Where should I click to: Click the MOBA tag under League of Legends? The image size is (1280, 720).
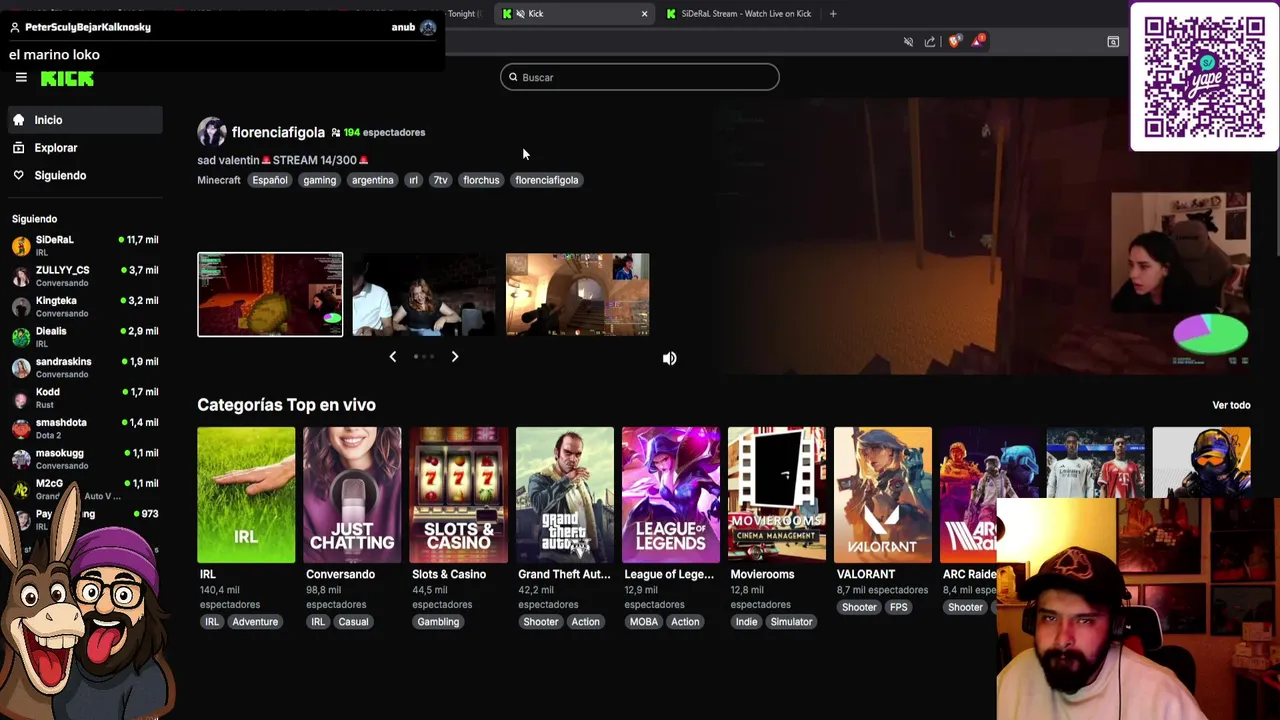tap(644, 622)
